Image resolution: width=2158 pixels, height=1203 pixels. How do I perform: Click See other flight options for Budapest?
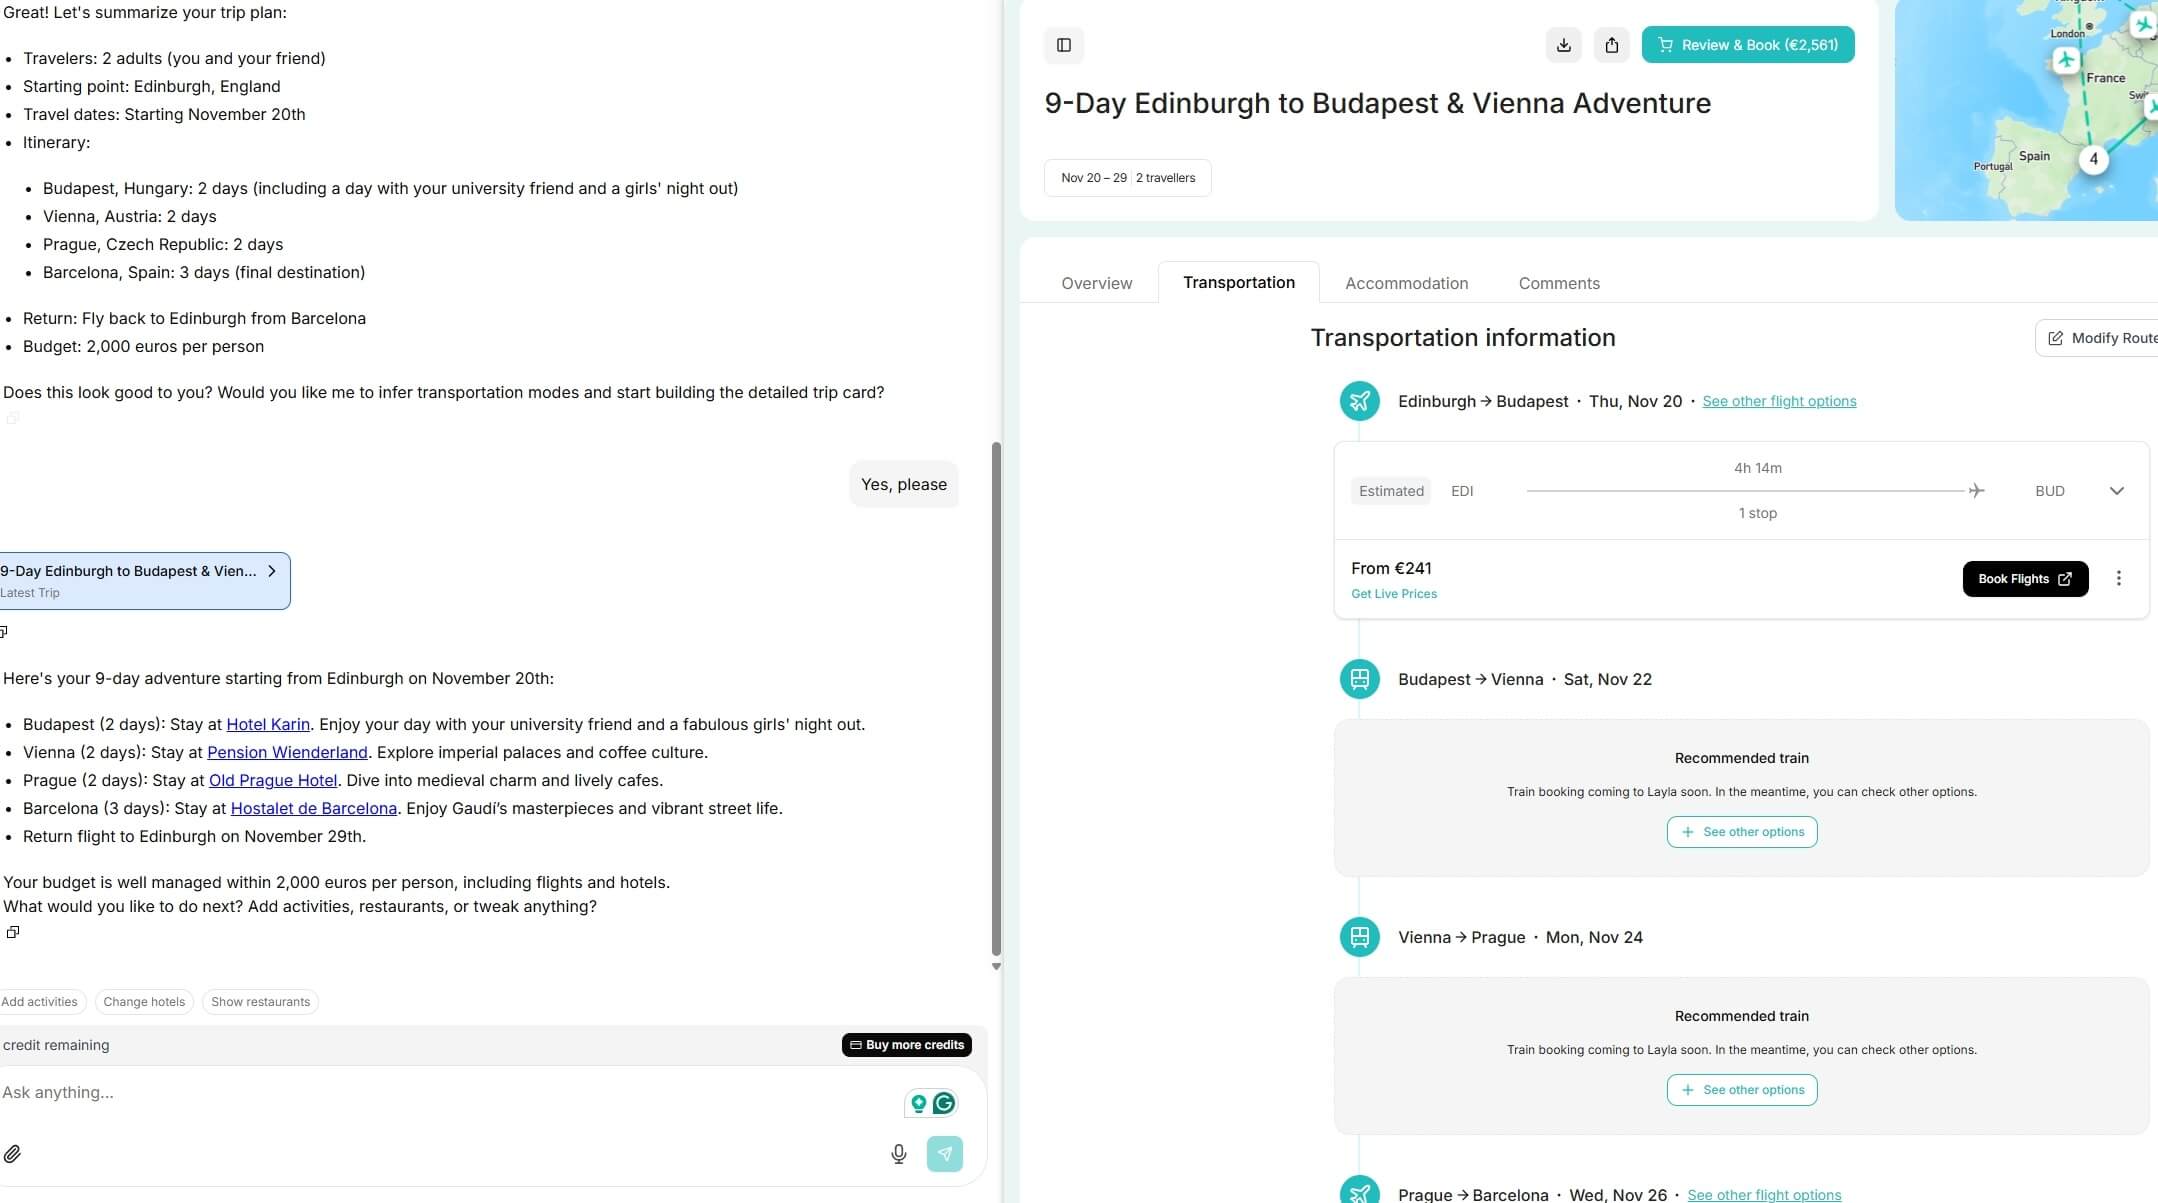pyautogui.click(x=1778, y=401)
